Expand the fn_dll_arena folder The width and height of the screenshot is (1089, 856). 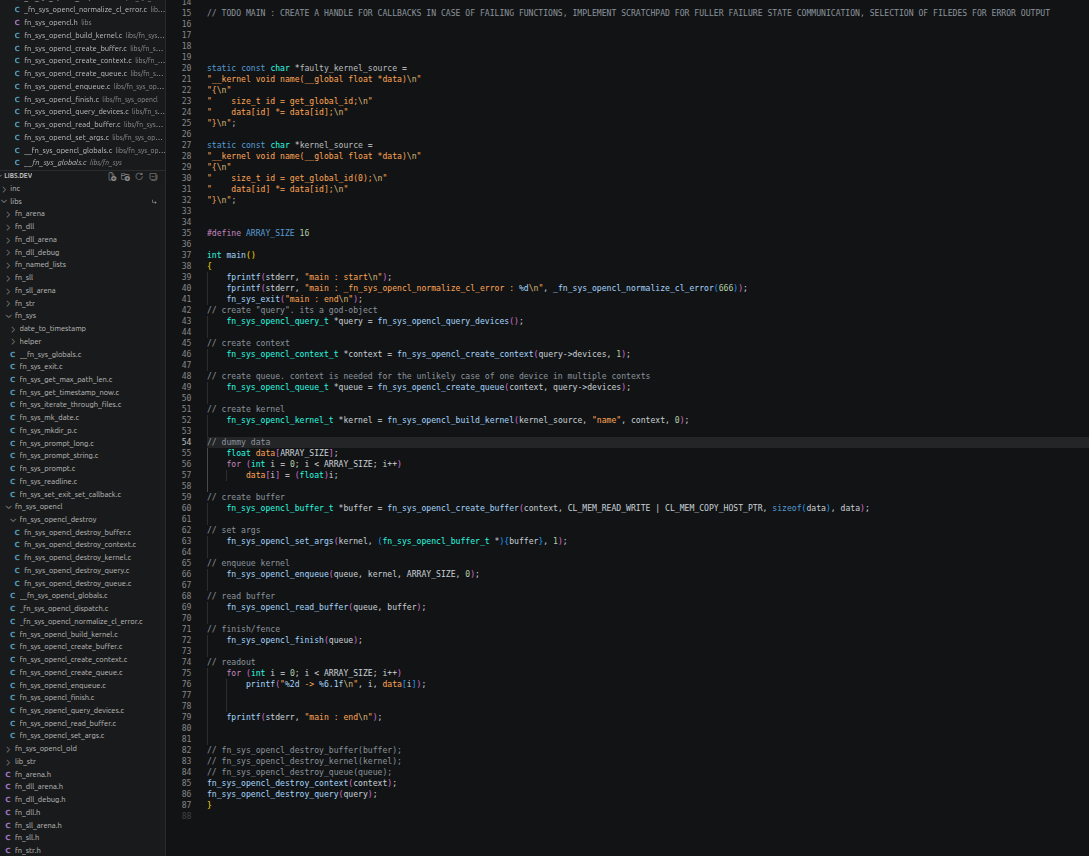(x=36, y=240)
